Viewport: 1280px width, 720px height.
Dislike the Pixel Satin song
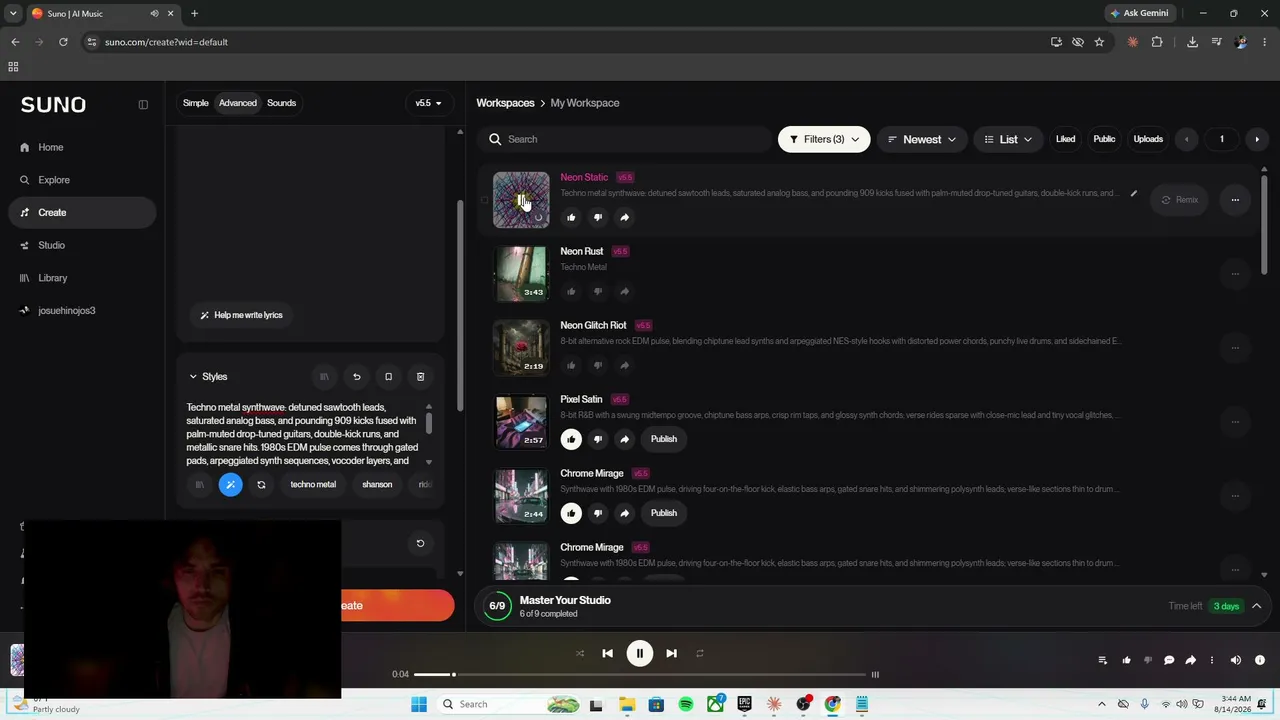(x=598, y=439)
